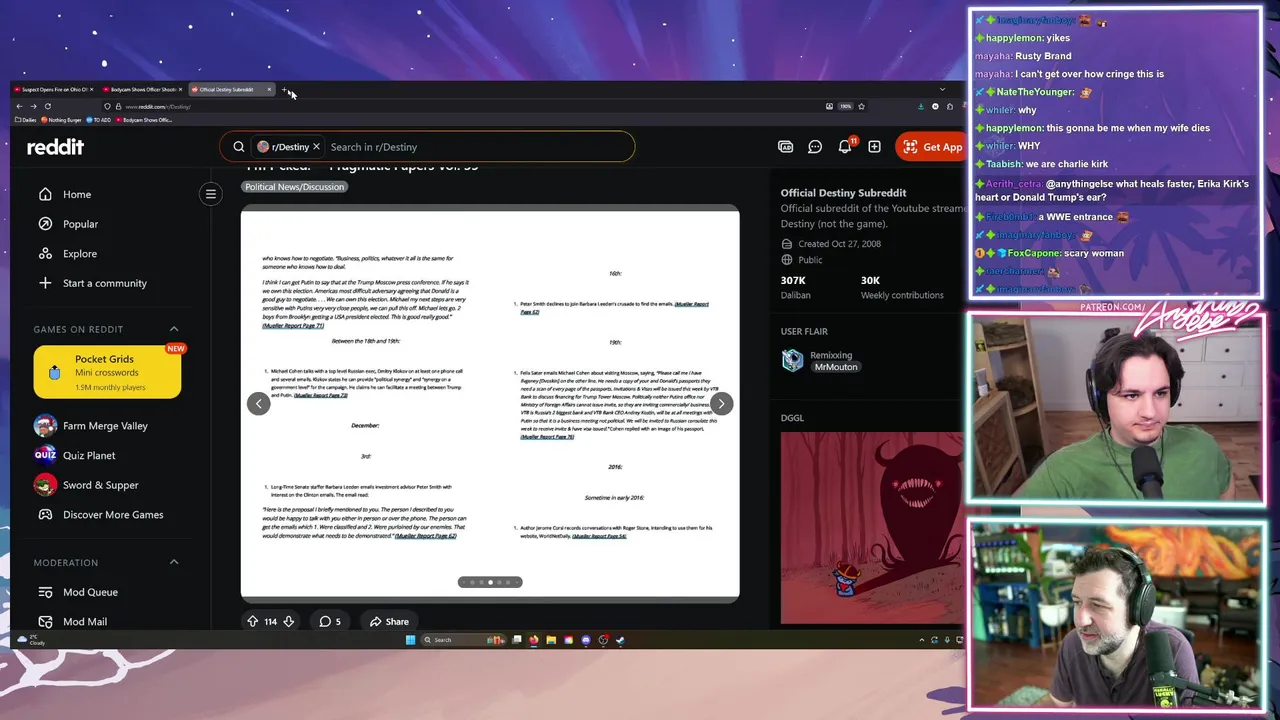The image size is (1280, 720).
Task: Click the create post plus icon
Action: (x=874, y=147)
